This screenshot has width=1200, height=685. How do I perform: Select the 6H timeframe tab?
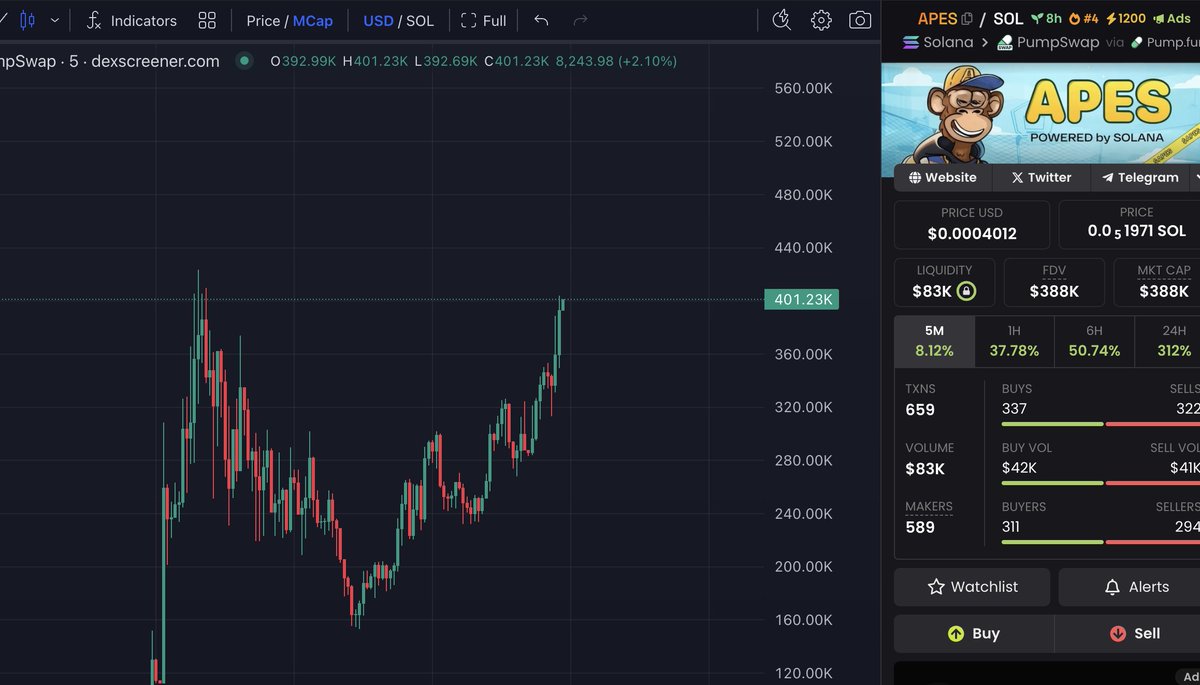click(1094, 341)
